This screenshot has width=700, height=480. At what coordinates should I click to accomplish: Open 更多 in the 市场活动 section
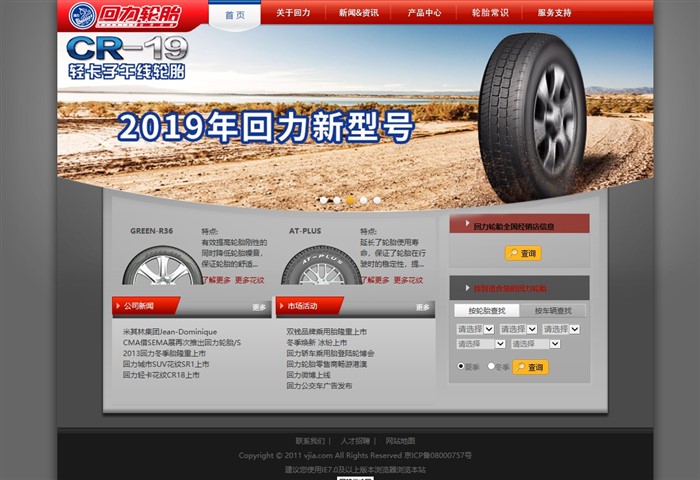422,307
